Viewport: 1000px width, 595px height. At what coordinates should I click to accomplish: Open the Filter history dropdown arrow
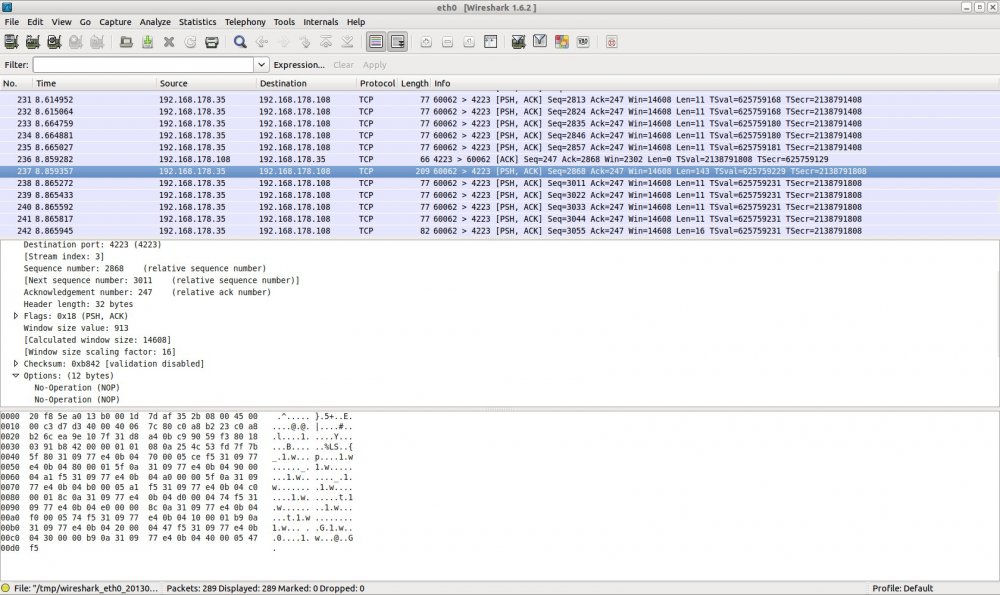[x=261, y=65]
